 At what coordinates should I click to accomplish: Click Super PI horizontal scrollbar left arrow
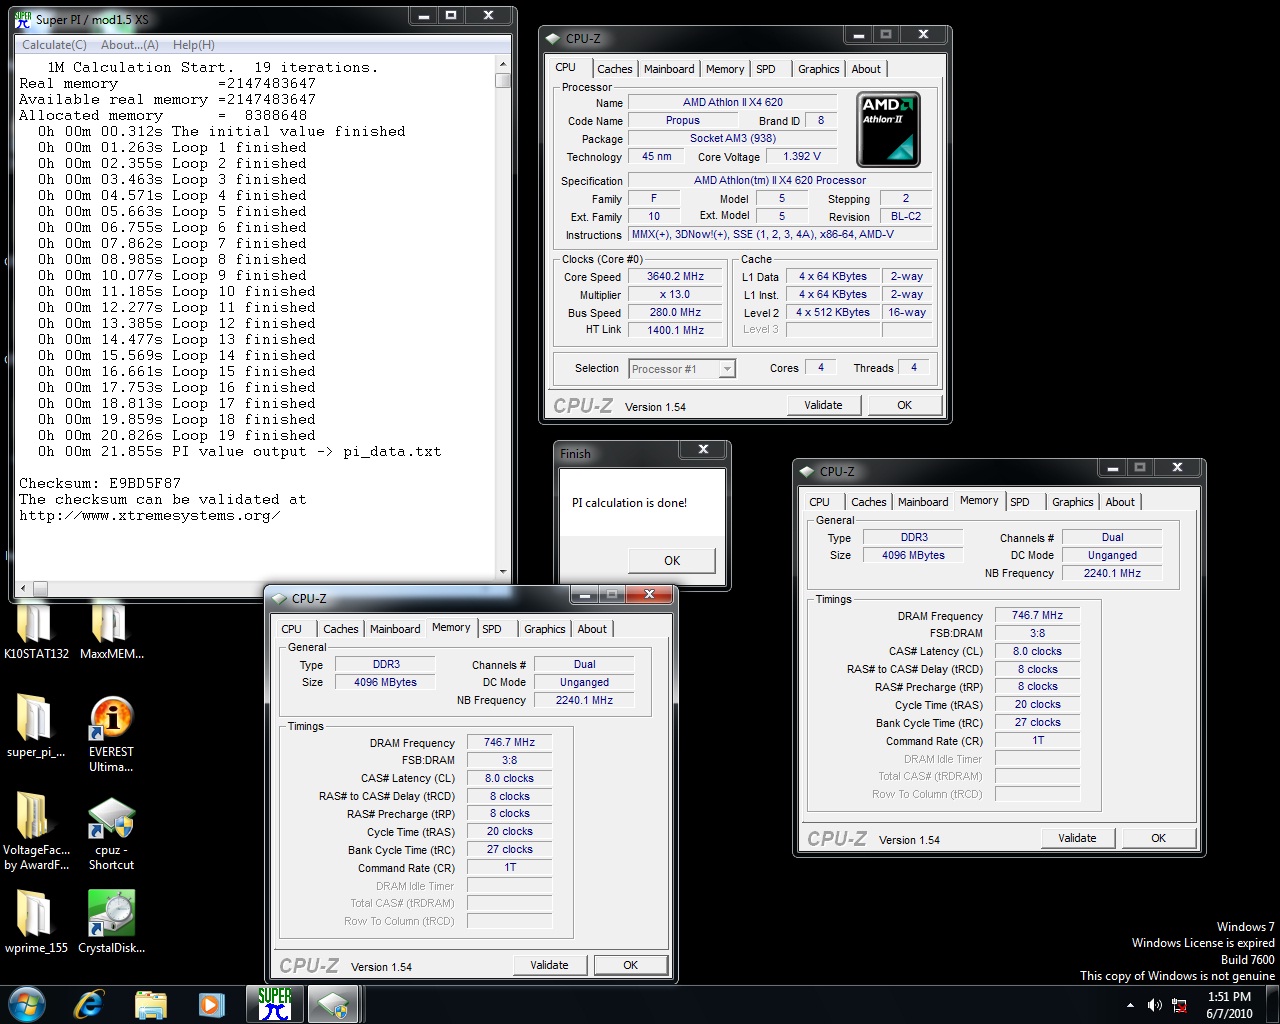[x=23, y=587]
